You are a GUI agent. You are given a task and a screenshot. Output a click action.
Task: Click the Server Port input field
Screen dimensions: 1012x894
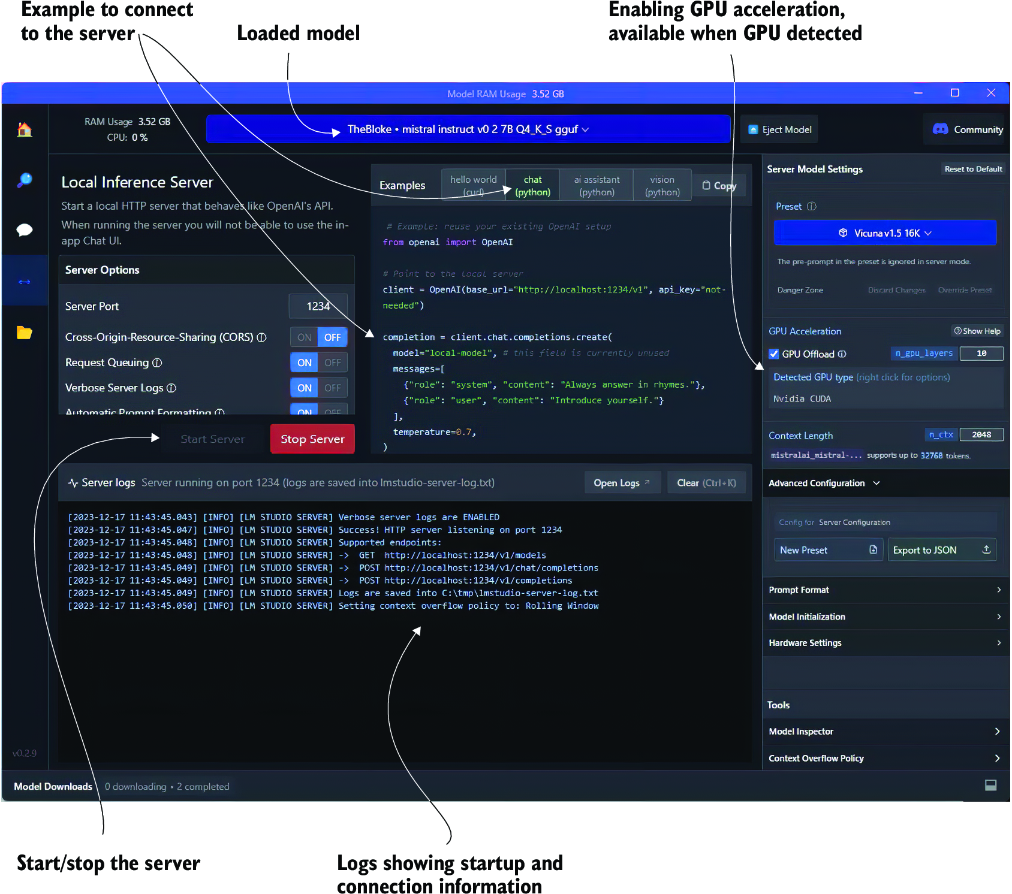pyautogui.click(x=318, y=306)
